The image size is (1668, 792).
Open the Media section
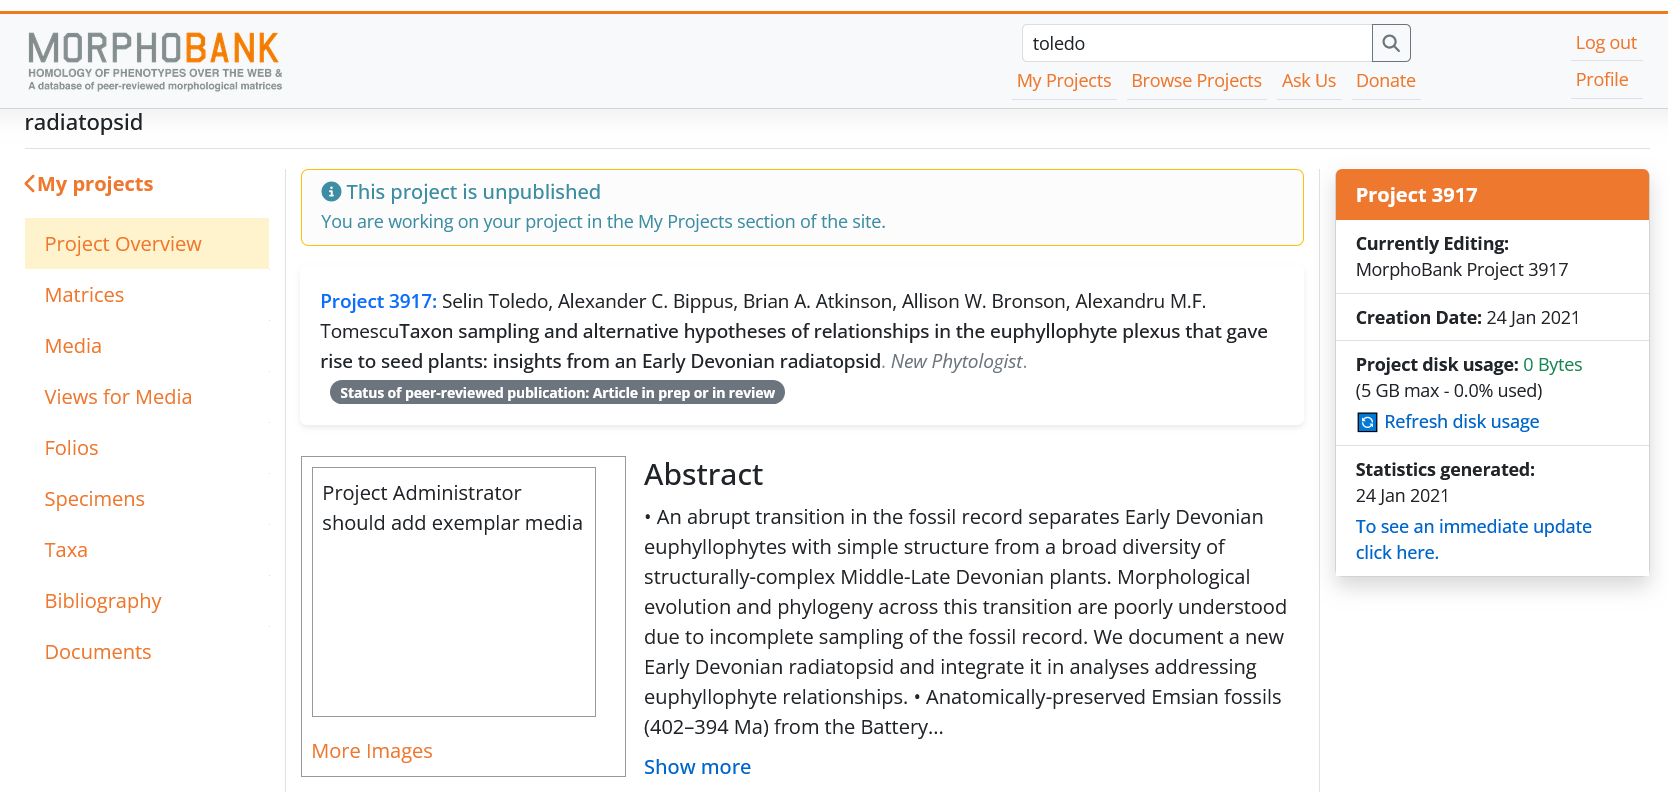(73, 346)
